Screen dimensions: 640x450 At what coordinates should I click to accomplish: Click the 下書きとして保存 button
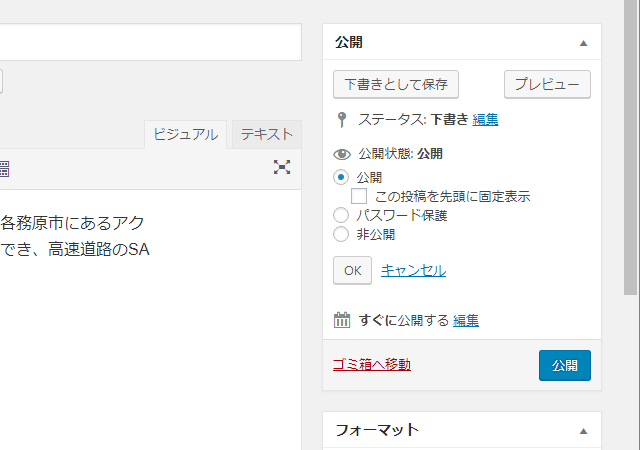(x=395, y=84)
